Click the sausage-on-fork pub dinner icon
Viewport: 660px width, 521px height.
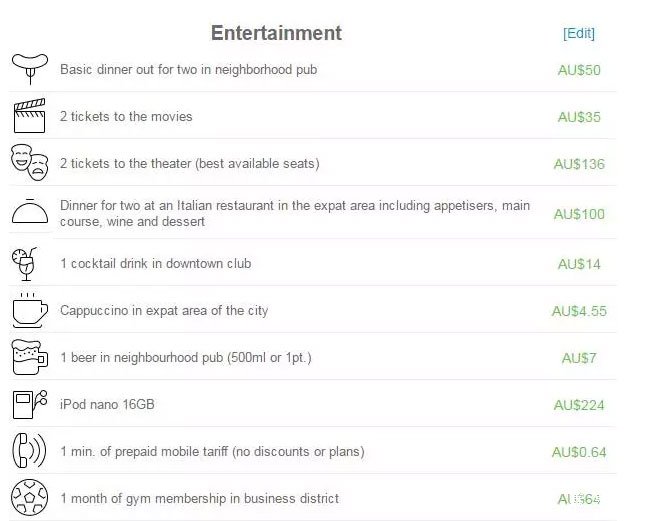tap(30, 69)
